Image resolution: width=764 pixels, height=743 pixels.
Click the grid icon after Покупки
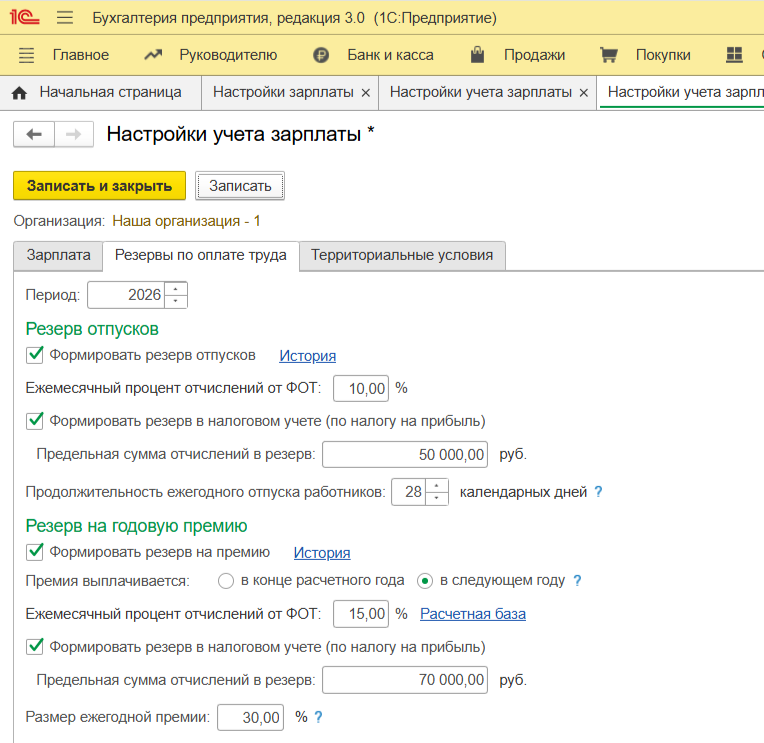point(734,55)
